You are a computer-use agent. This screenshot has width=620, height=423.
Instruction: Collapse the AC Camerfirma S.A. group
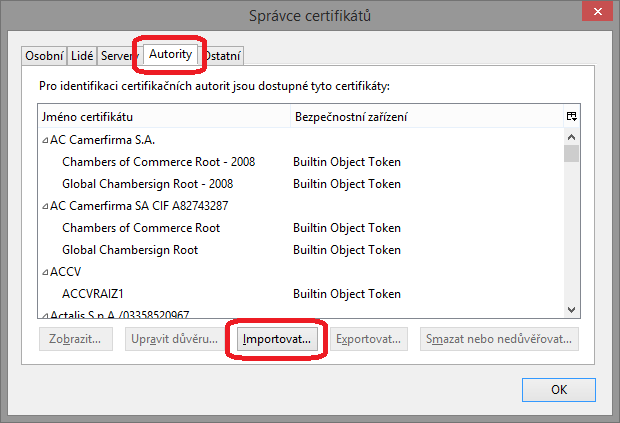[x=45, y=140]
